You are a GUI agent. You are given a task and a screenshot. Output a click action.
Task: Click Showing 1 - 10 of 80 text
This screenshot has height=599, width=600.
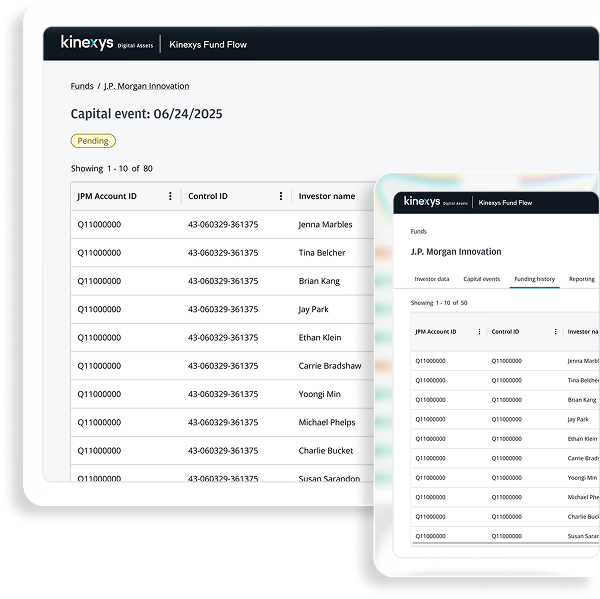tap(112, 169)
